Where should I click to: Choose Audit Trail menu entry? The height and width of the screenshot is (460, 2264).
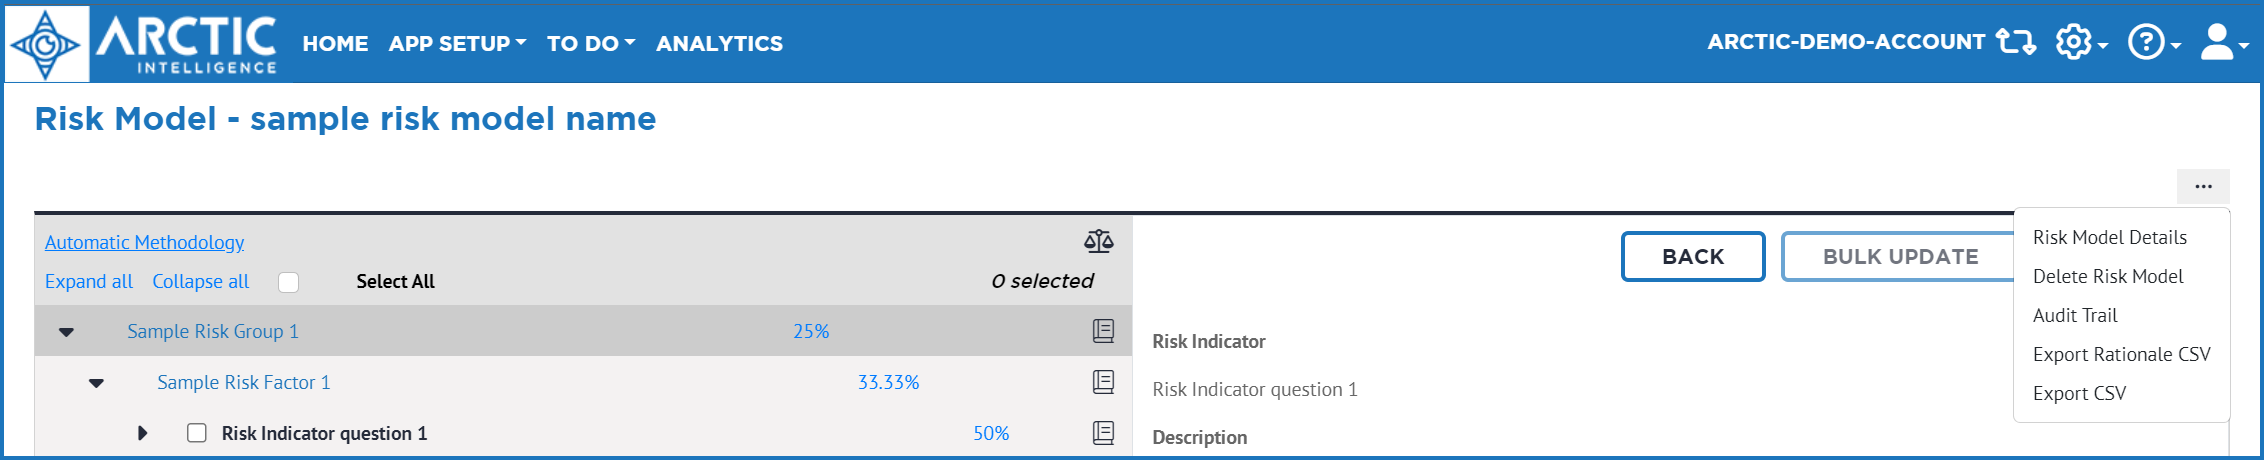2075,315
